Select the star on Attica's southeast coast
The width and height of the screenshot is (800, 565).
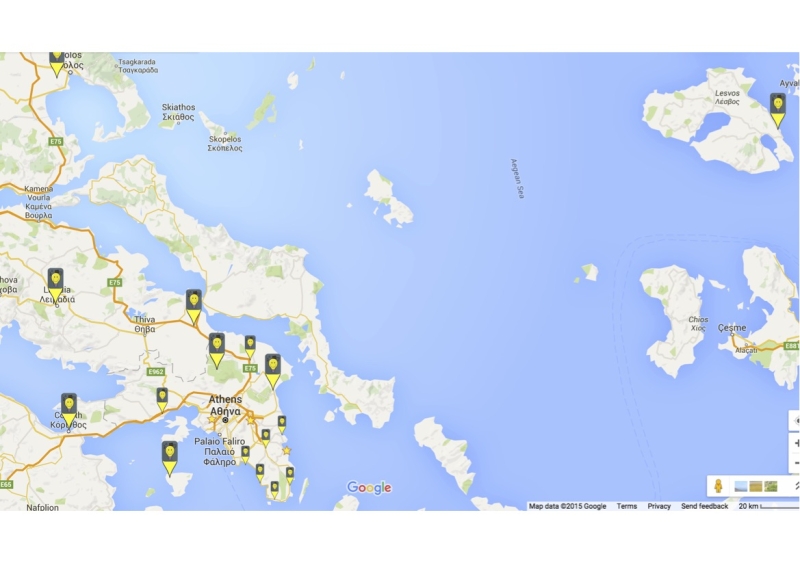pos(287,450)
